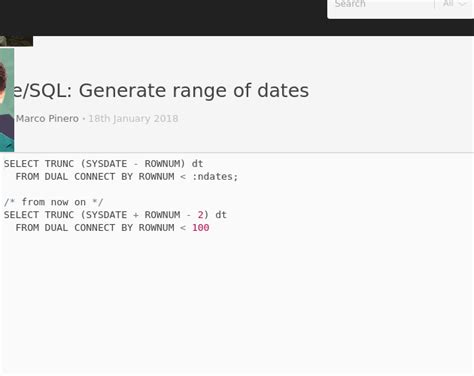Click the dt alias ending the first line
Viewport: 474px width, 376px height.
(197, 164)
